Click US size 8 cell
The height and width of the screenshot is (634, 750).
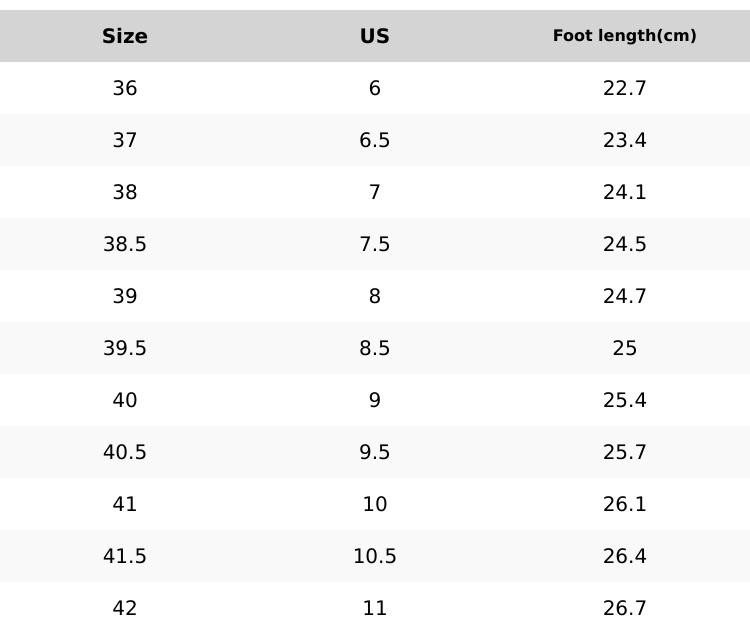point(375,296)
